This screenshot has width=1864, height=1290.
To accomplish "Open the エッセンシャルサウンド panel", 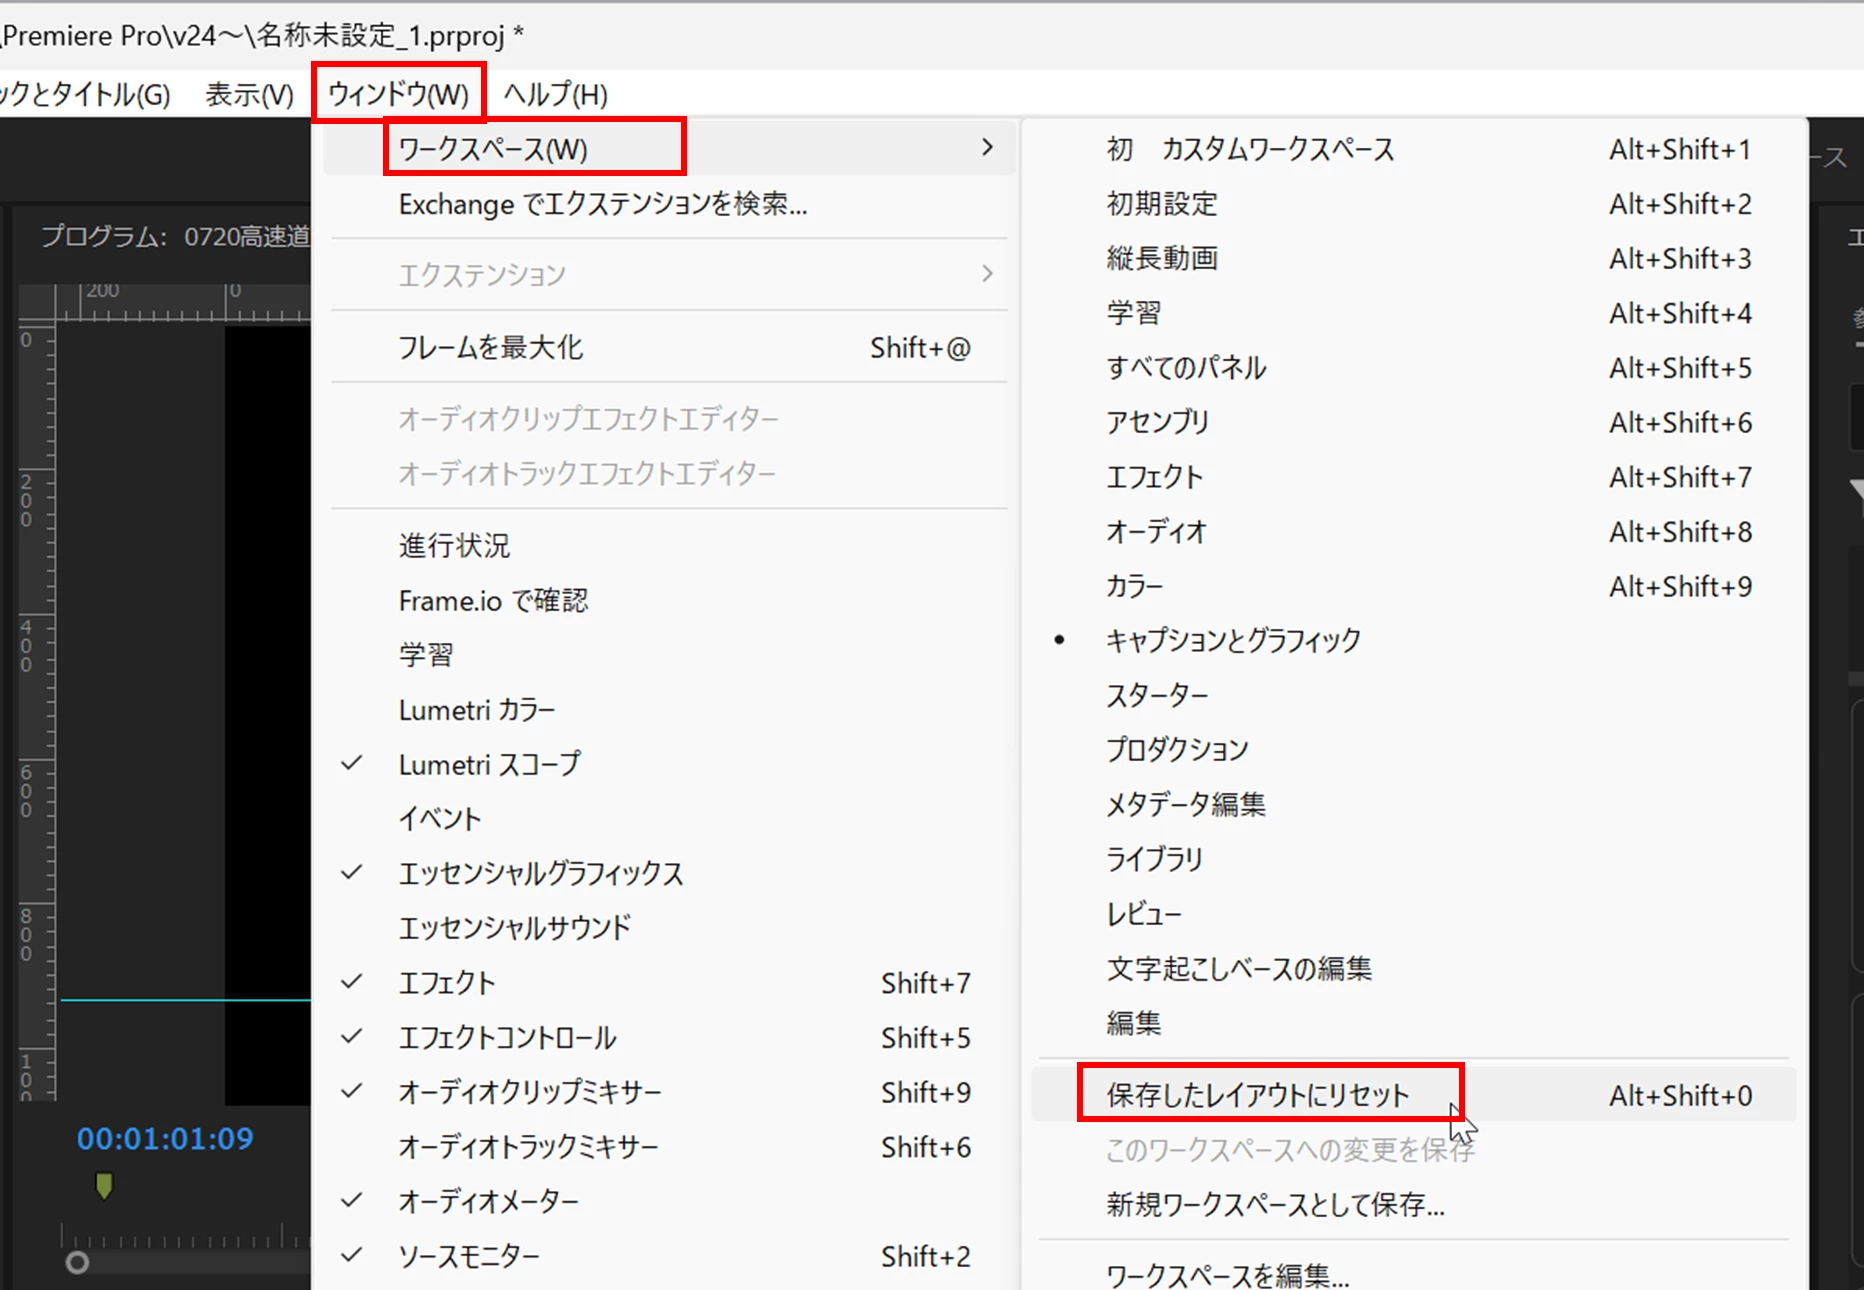I will (x=669, y=928).
